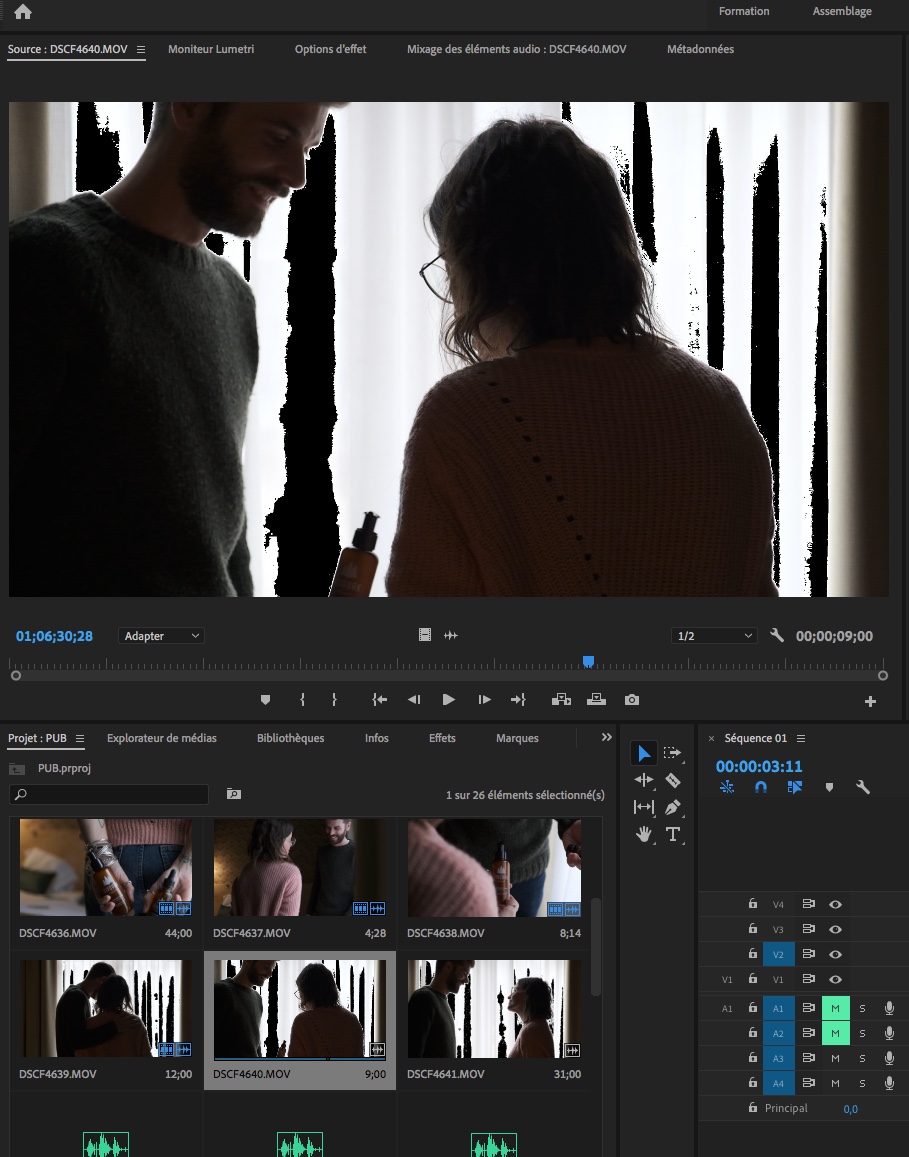Step forward one frame

[484, 700]
